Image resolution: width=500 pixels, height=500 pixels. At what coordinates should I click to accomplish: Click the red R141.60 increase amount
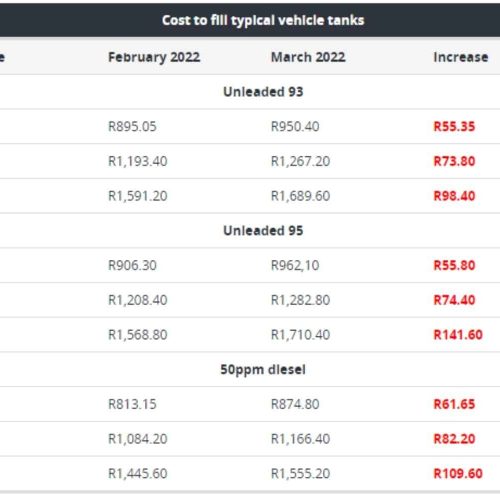click(x=458, y=335)
